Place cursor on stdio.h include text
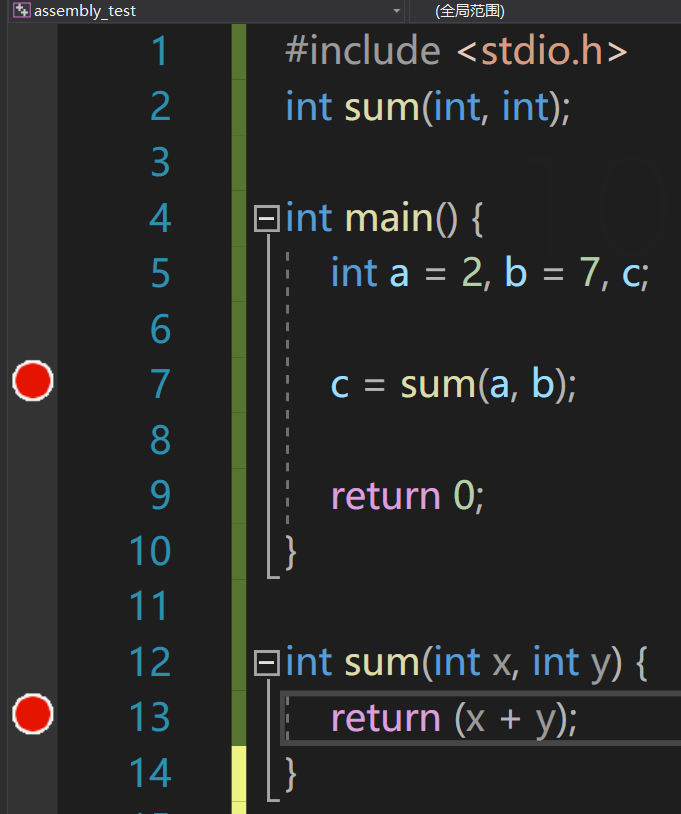 [542, 52]
